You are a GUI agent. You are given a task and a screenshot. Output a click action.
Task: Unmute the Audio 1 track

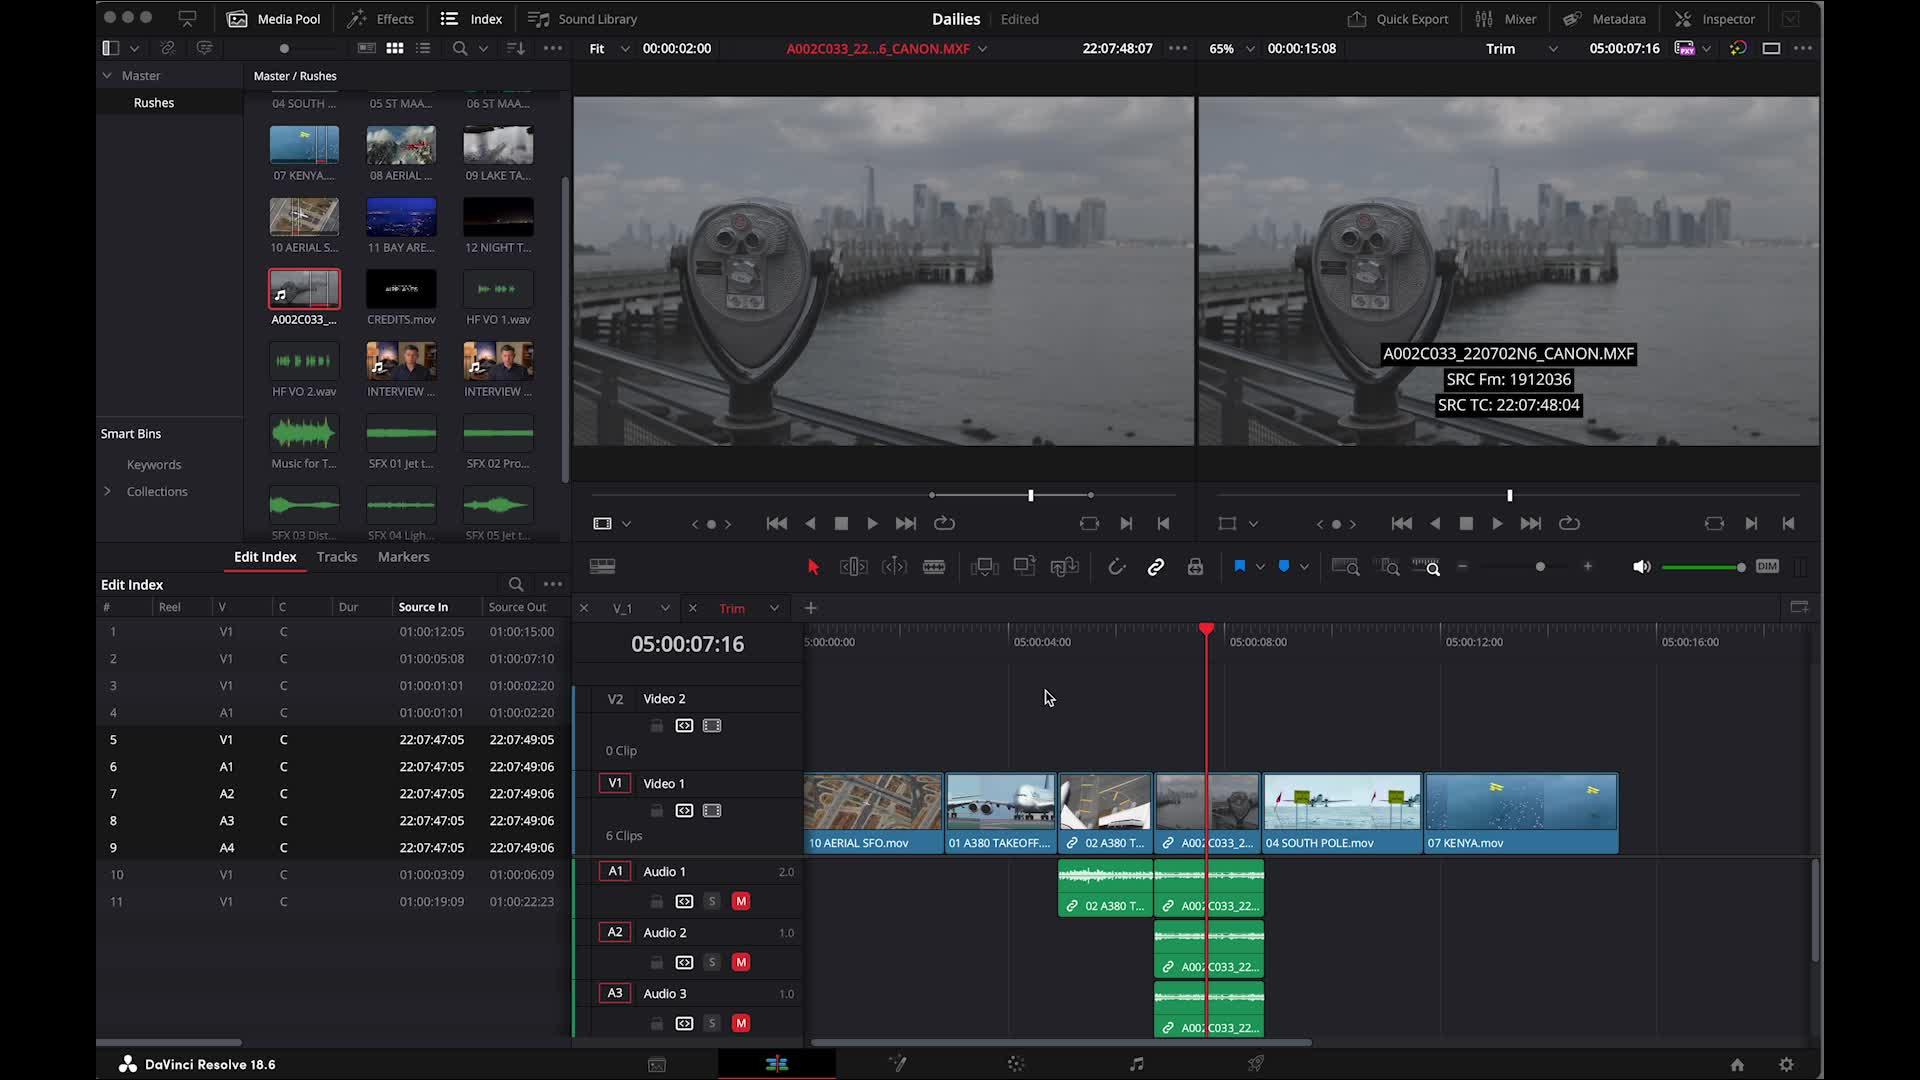[741, 901]
